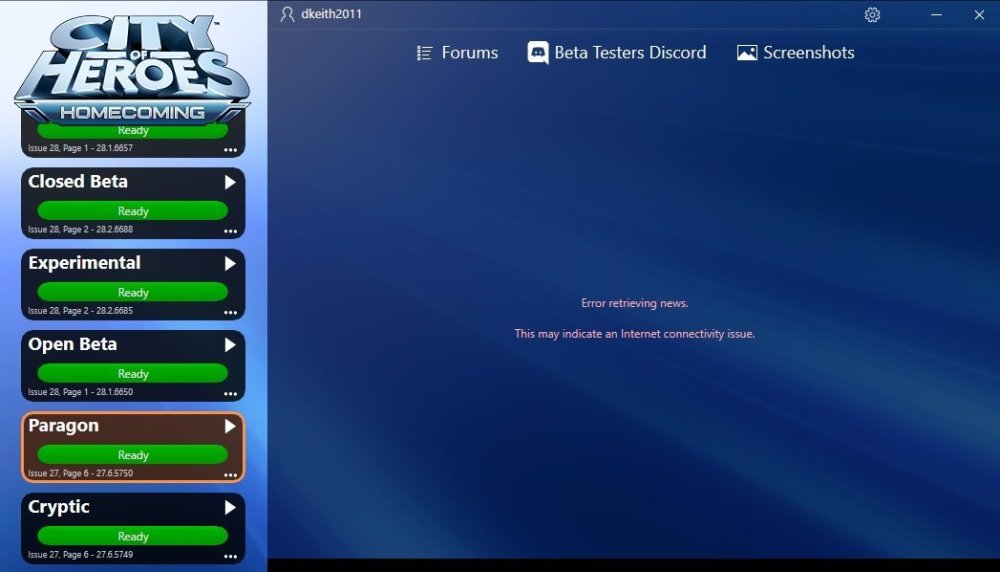
Task: Expand Experimental three-dot options menu
Action: click(x=231, y=312)
